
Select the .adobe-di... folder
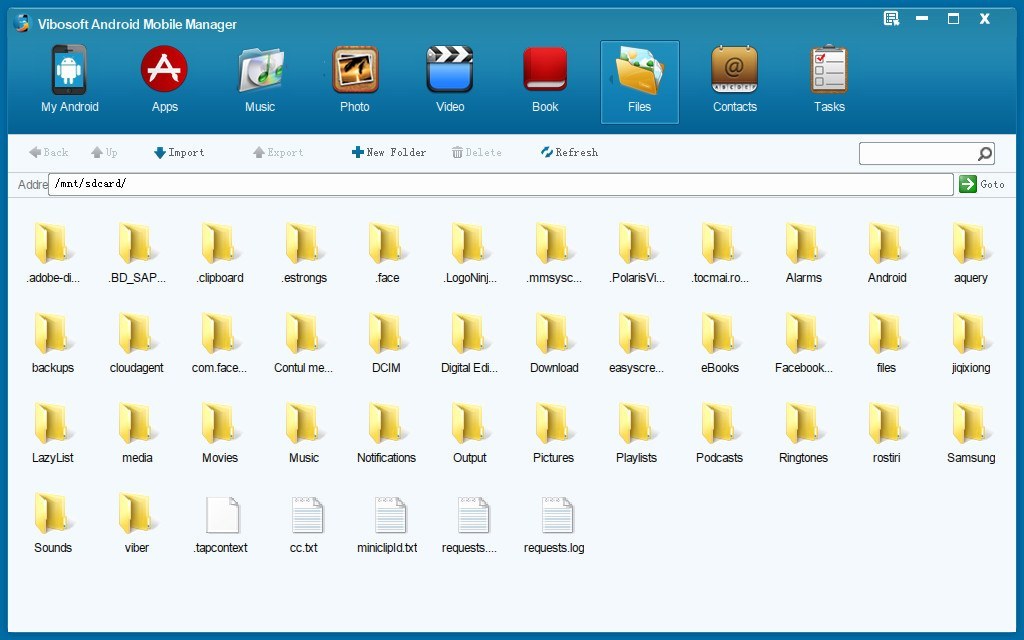pos(53,253)
